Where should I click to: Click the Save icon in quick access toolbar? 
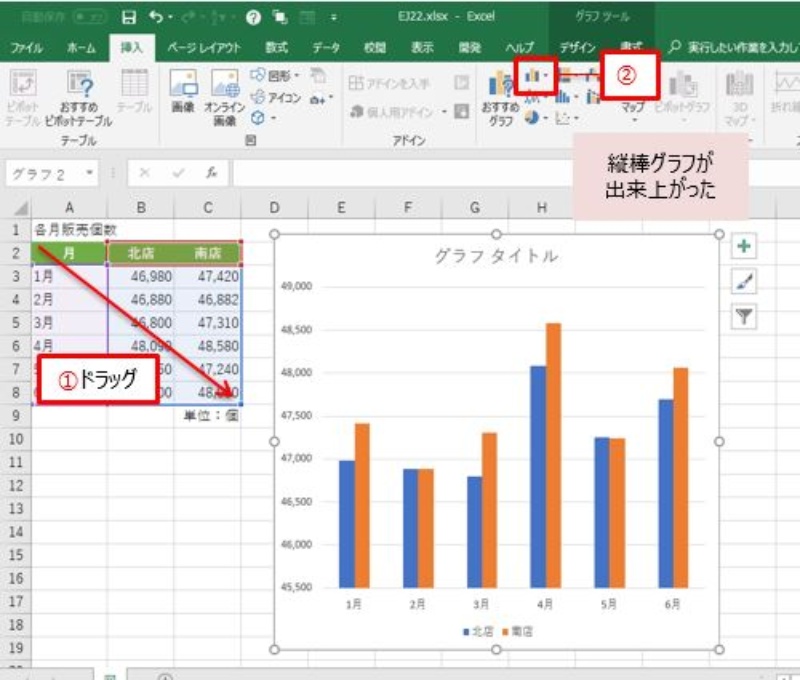point(128,17)
